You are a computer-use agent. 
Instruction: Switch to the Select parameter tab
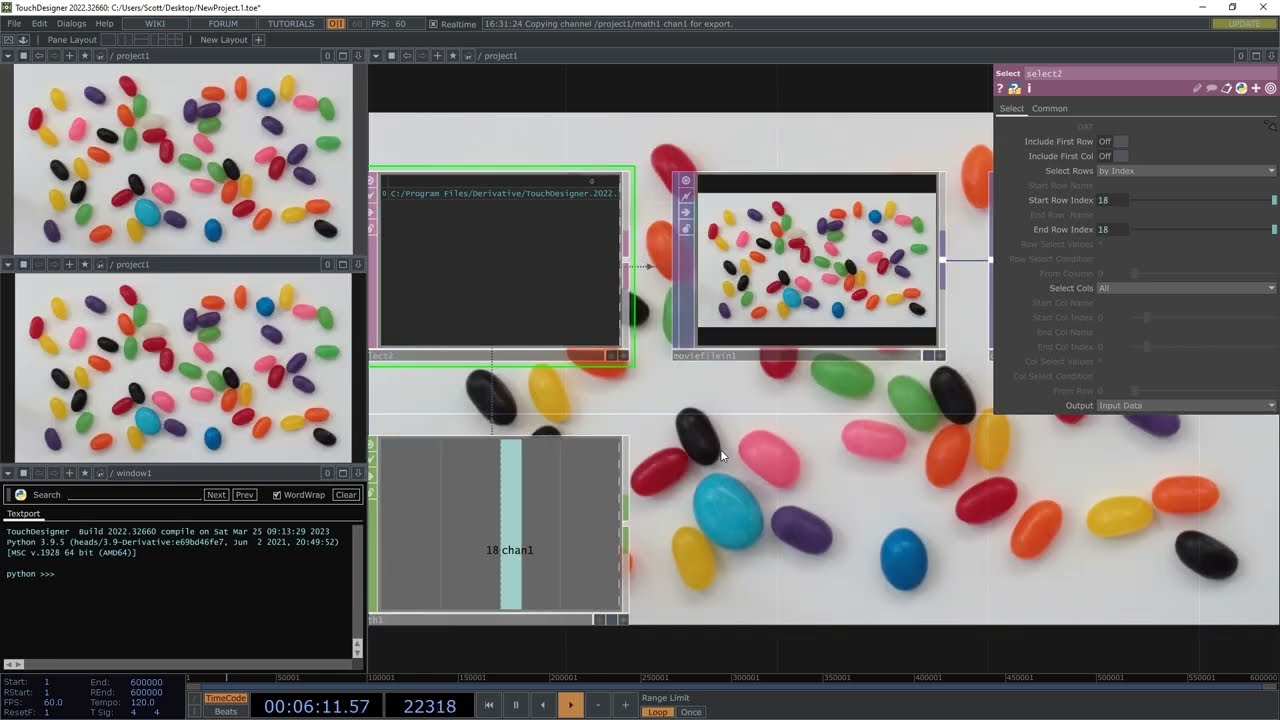coord(1012,109)
